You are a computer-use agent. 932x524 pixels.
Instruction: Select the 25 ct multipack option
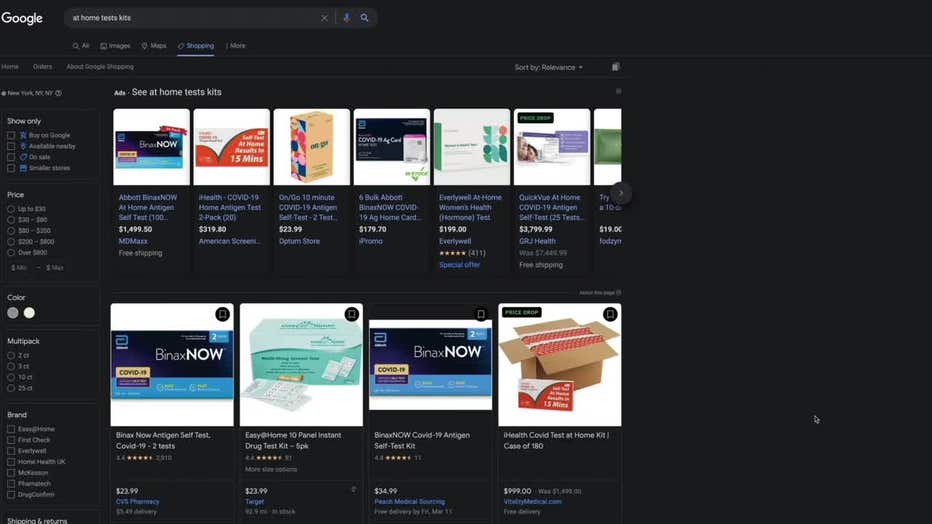click(11, 388)
